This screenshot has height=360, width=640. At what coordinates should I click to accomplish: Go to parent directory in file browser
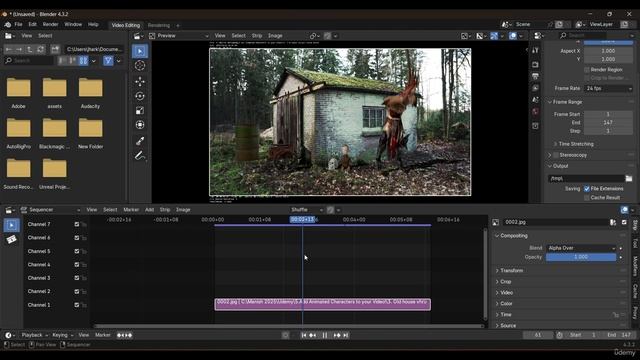[x=30, y=49]
